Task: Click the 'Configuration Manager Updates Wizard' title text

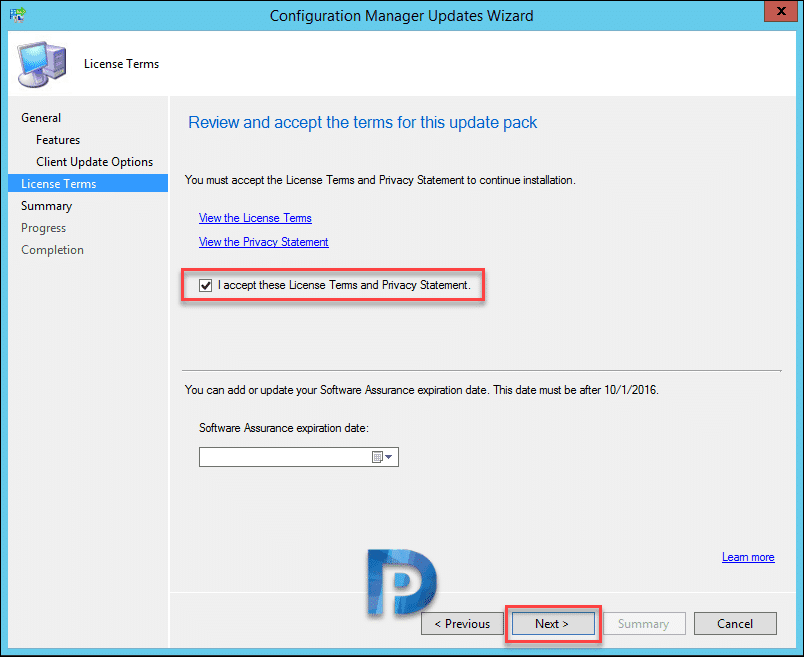Action: point(401,16)
